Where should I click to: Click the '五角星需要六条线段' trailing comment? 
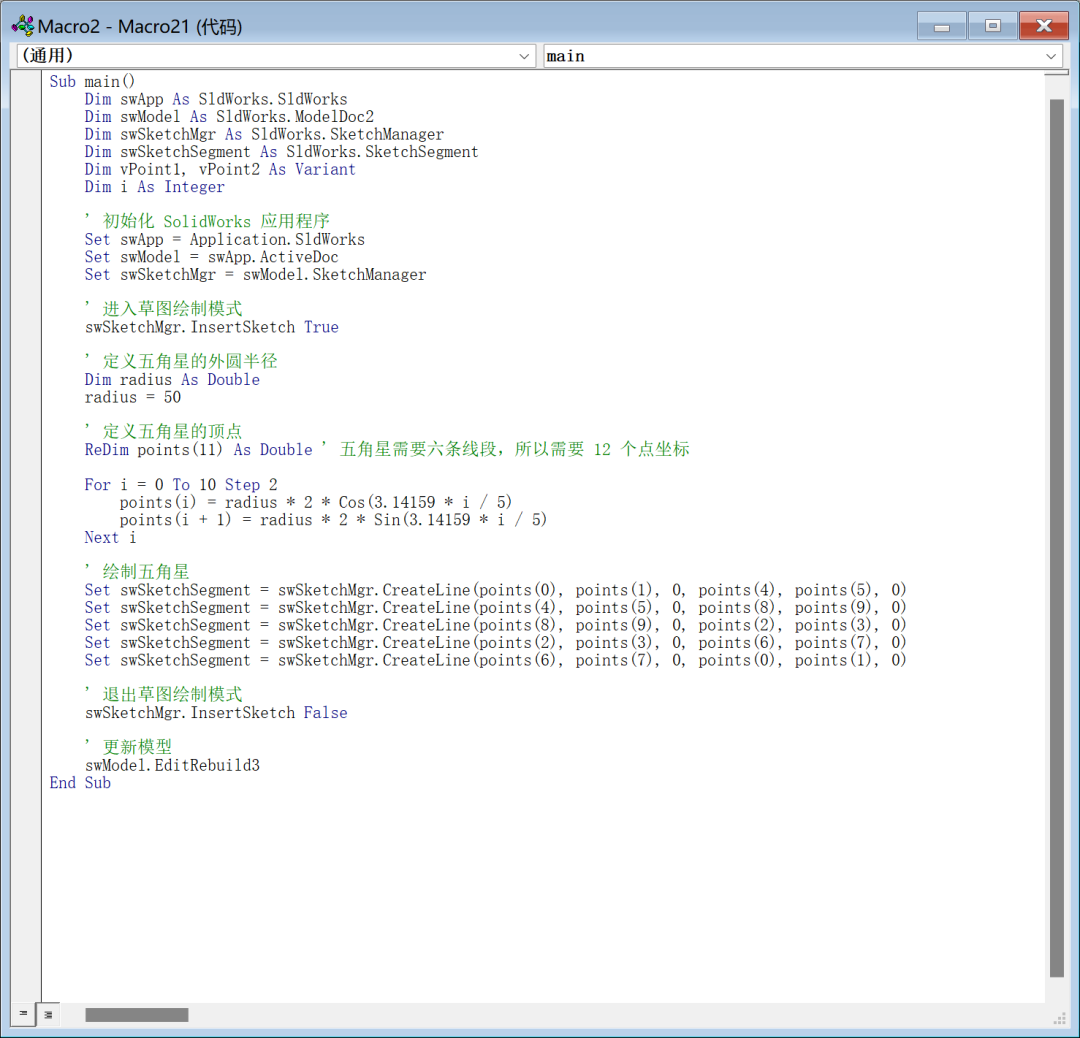(x=506, y=450)
